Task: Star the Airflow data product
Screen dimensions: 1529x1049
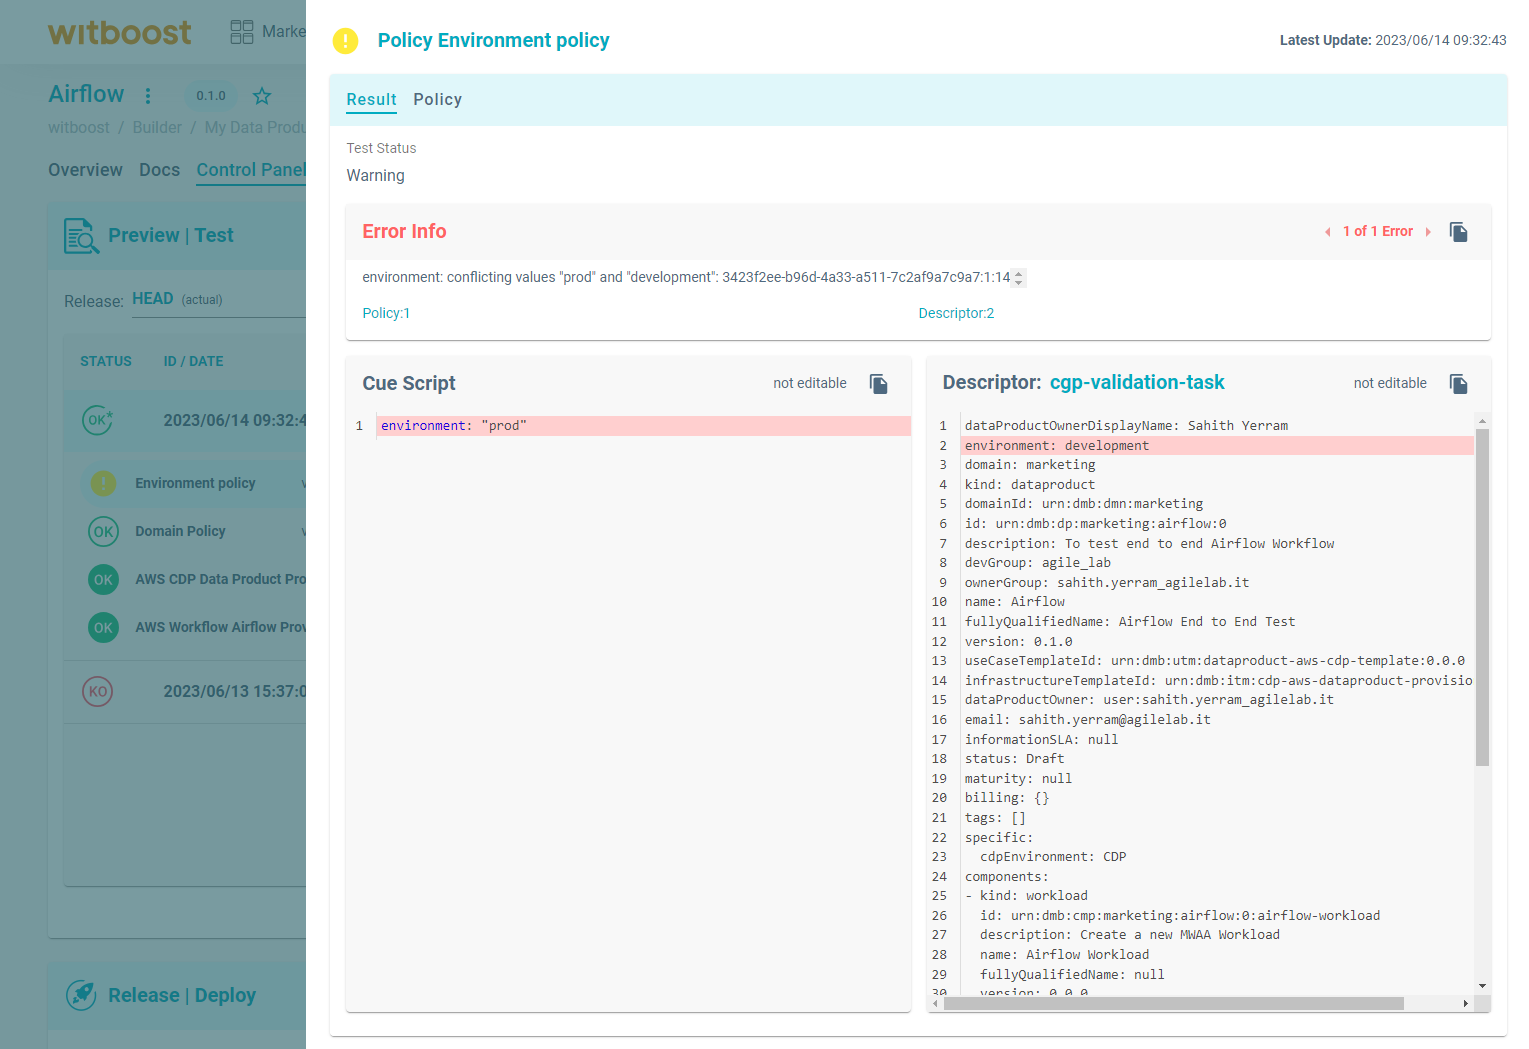Action: point(262,96)
